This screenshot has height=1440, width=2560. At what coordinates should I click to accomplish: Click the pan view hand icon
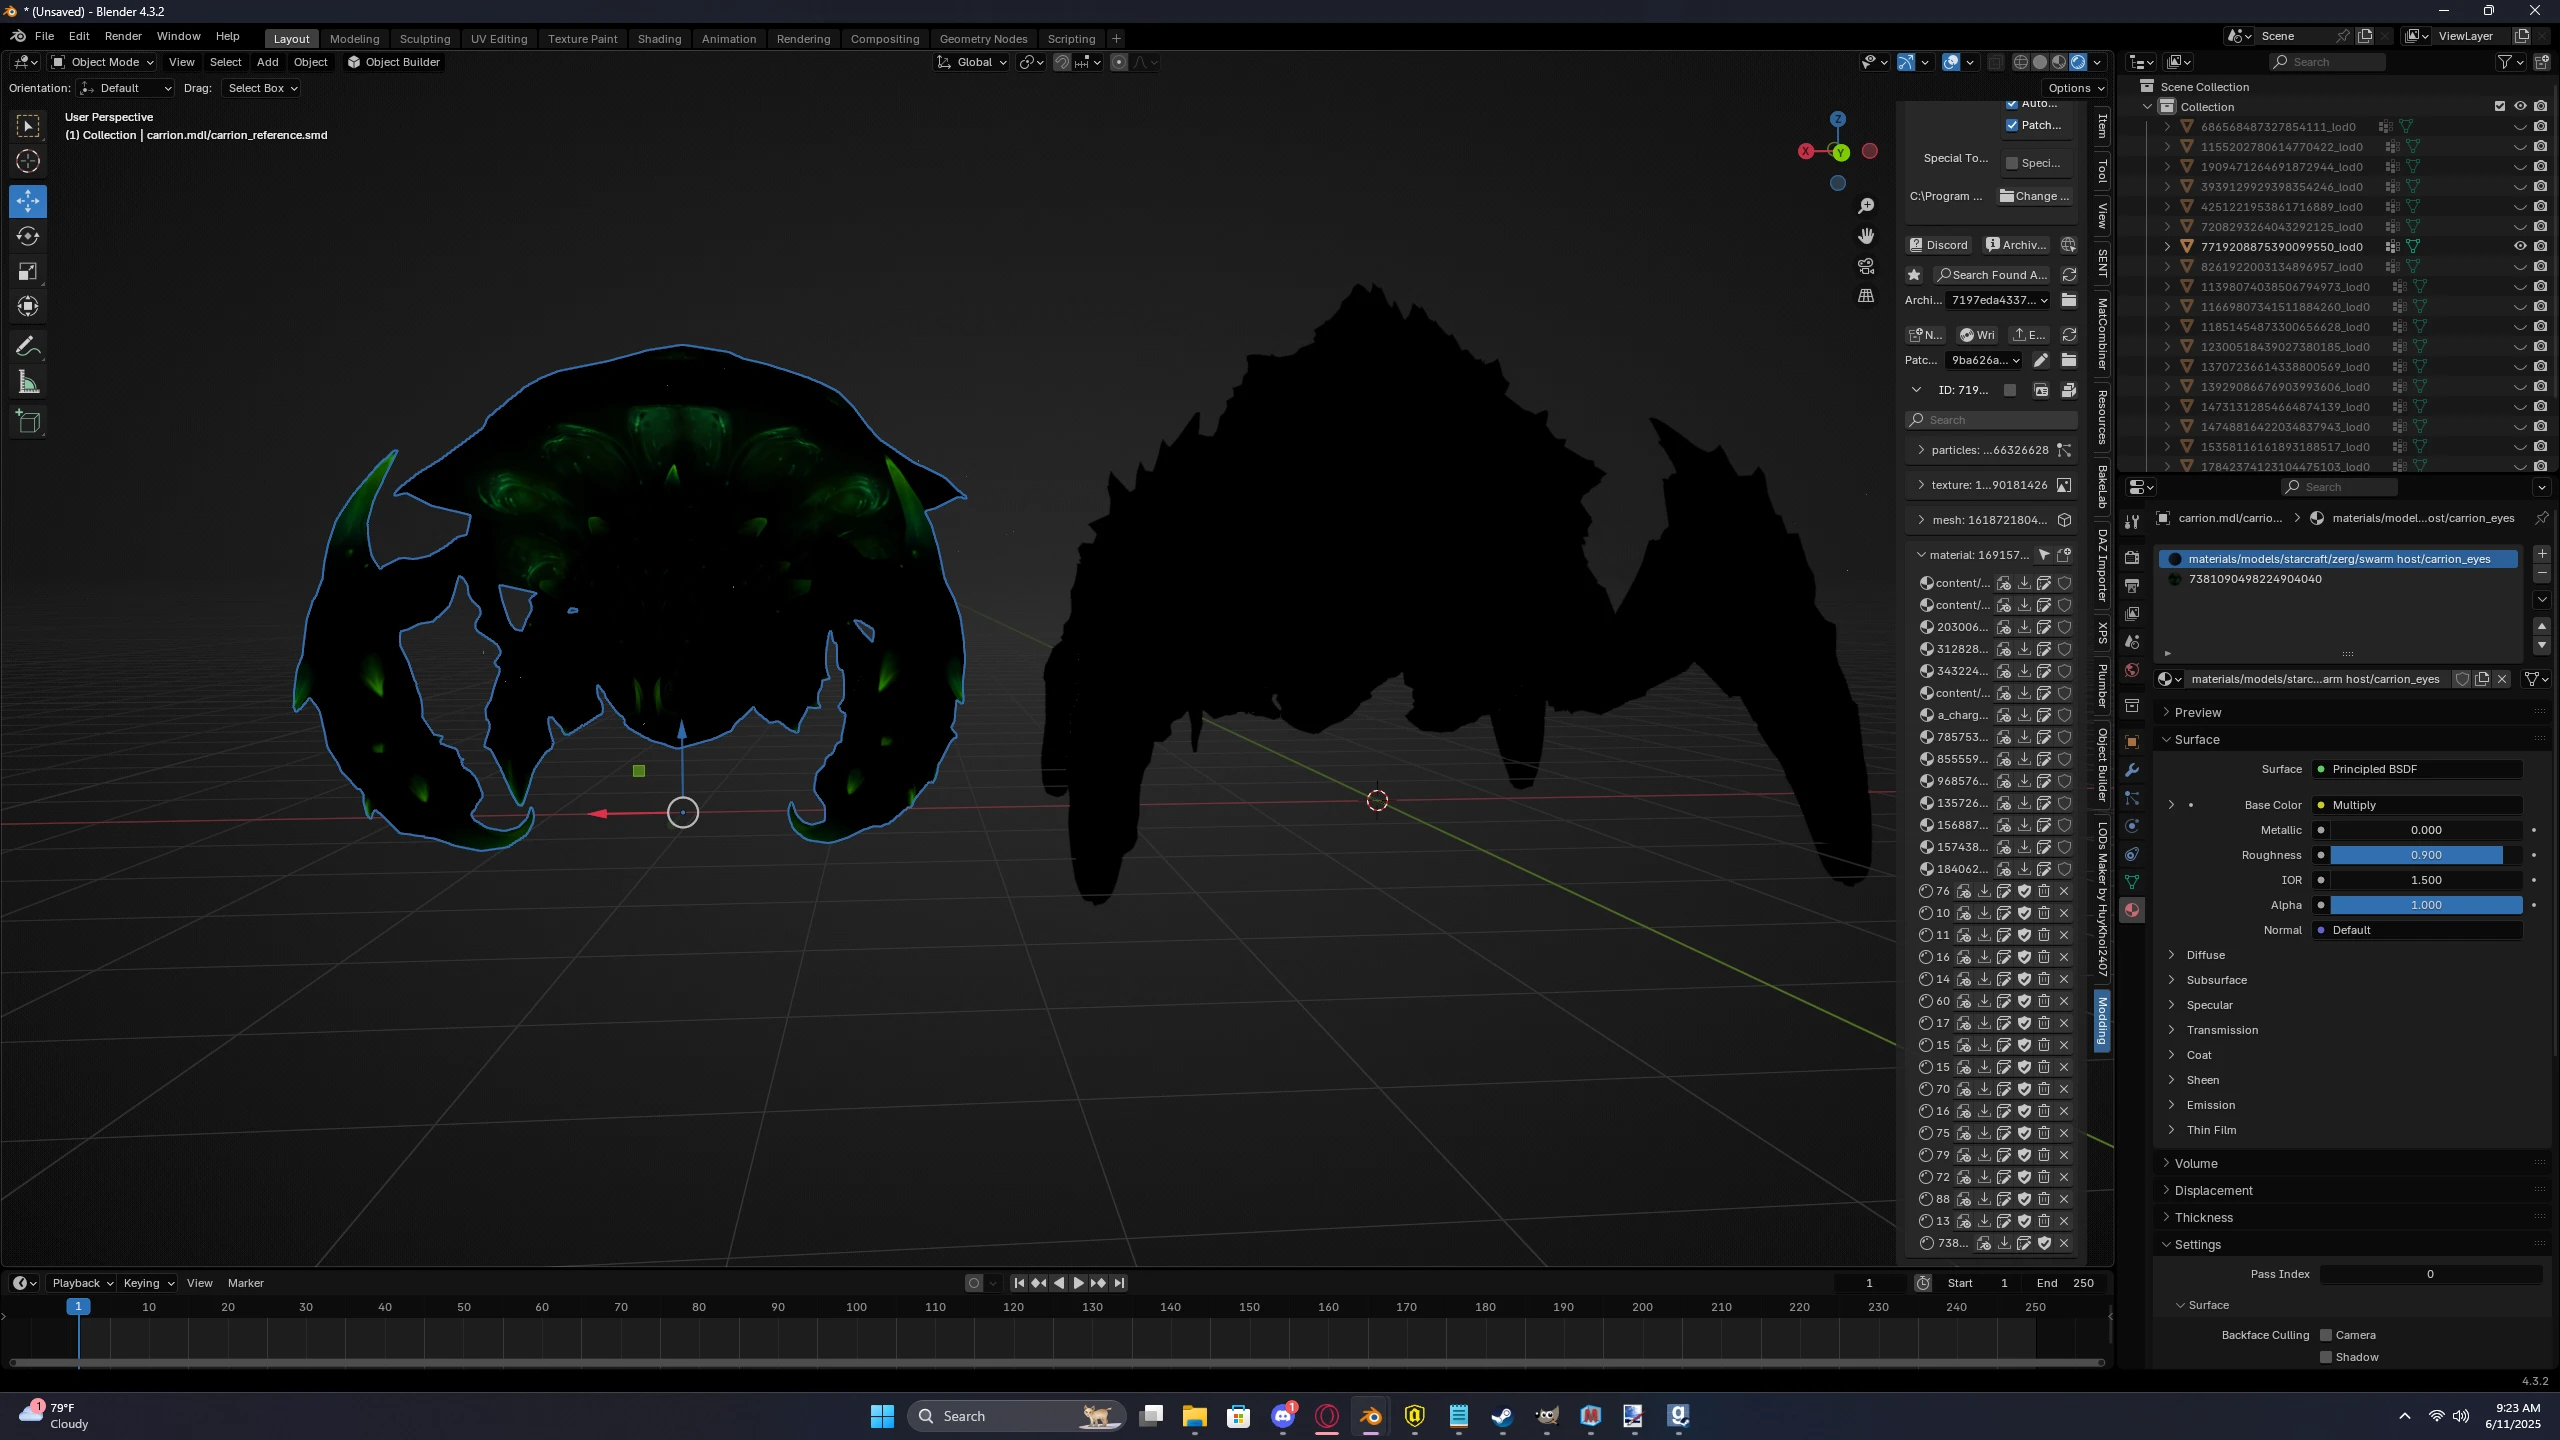1866,236
